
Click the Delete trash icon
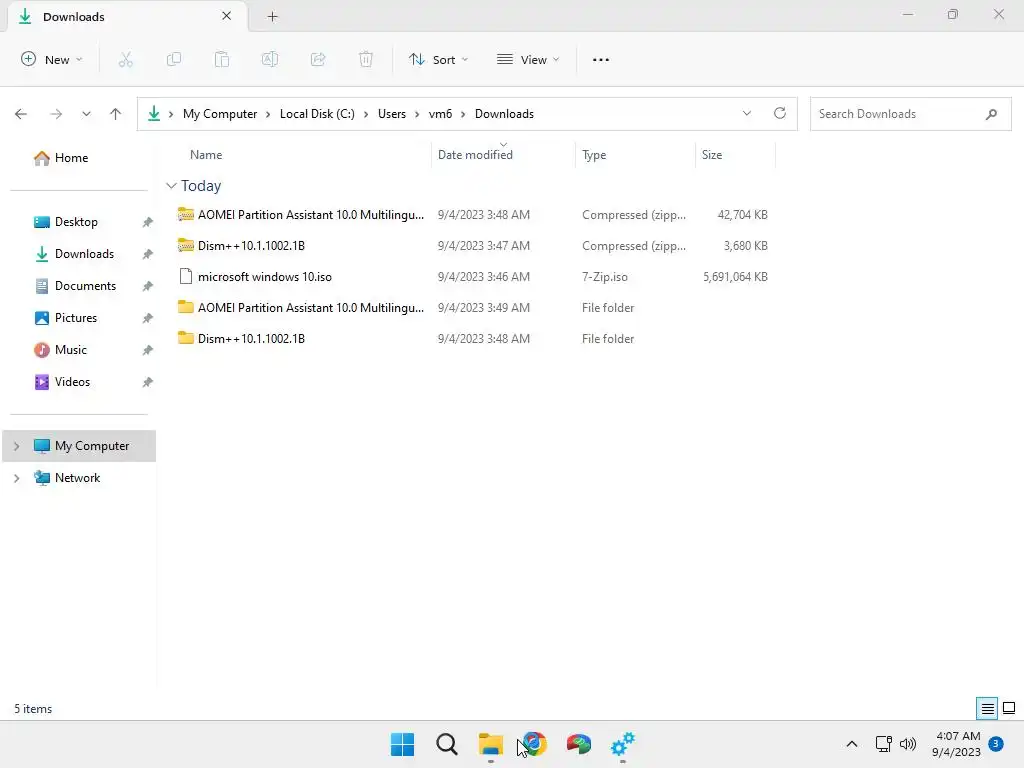[x=366, y=59]
